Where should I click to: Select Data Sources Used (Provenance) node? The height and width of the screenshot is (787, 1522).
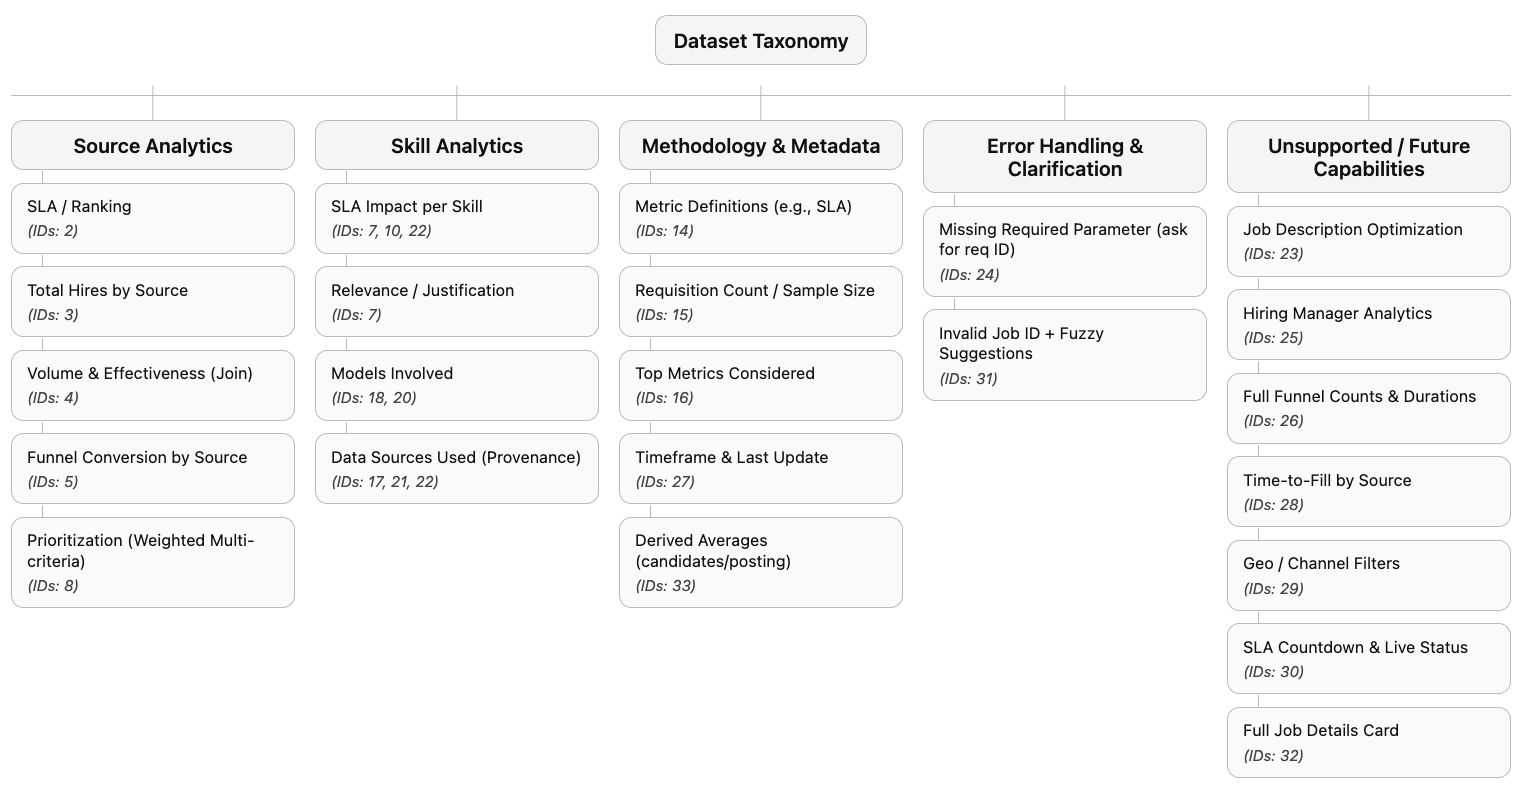[x=457, y=468]
